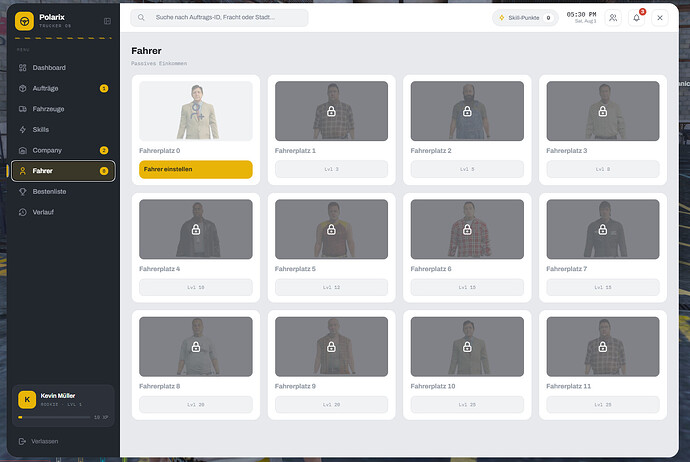Click the Polarix steering wheel logo
The width and height of the screenshot is (690, 462).
24,21
